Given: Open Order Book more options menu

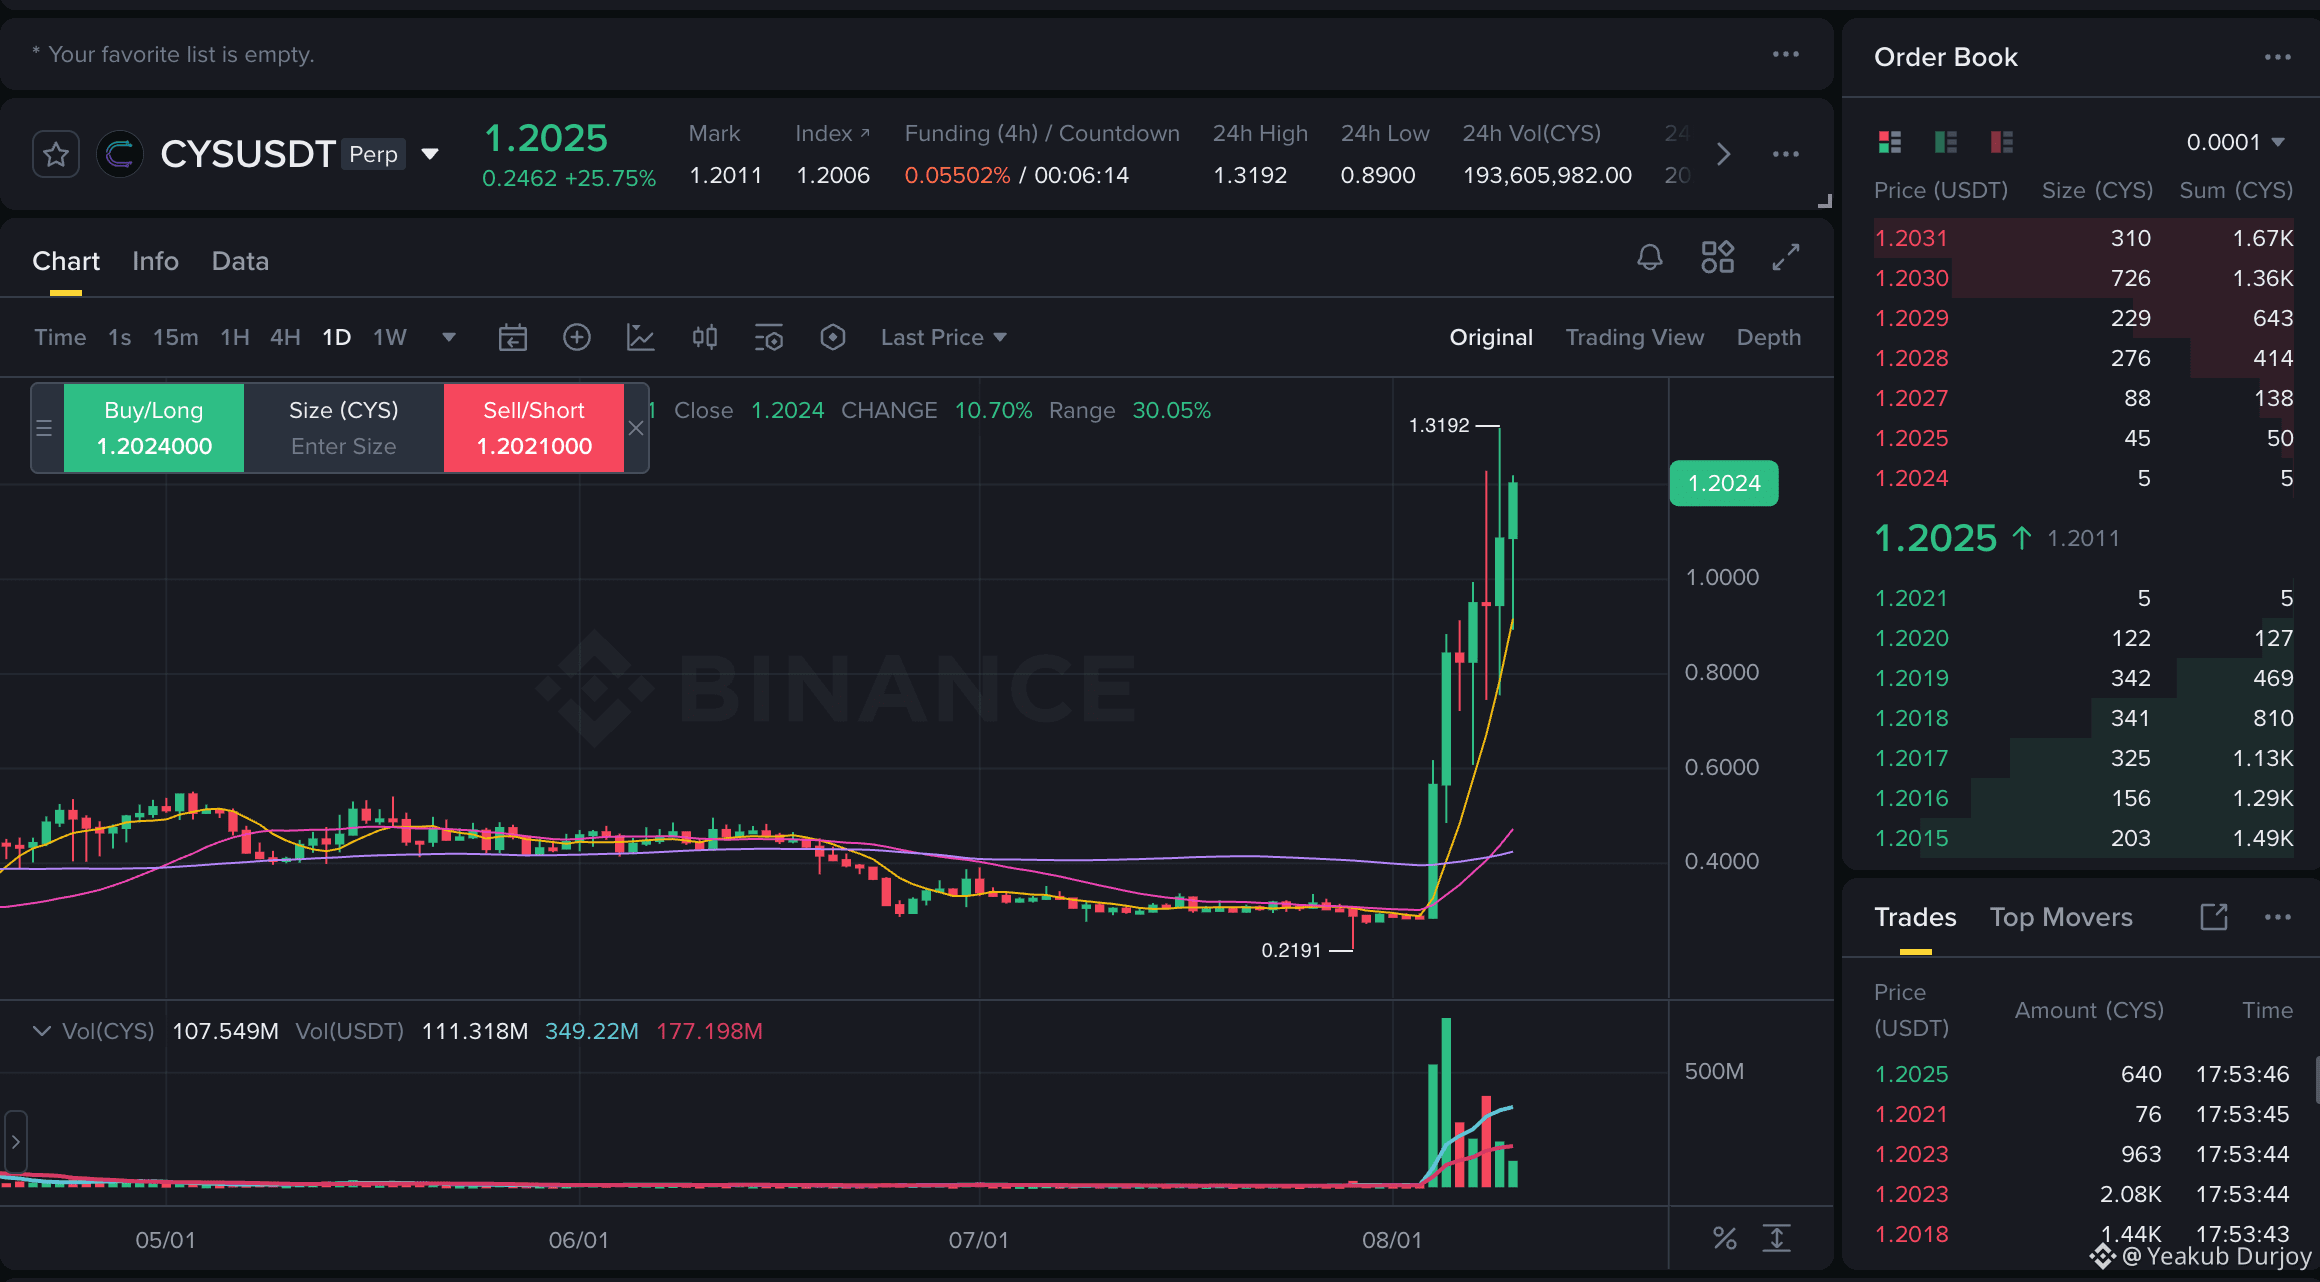Looking at the screenshot, I should 2278,57.
